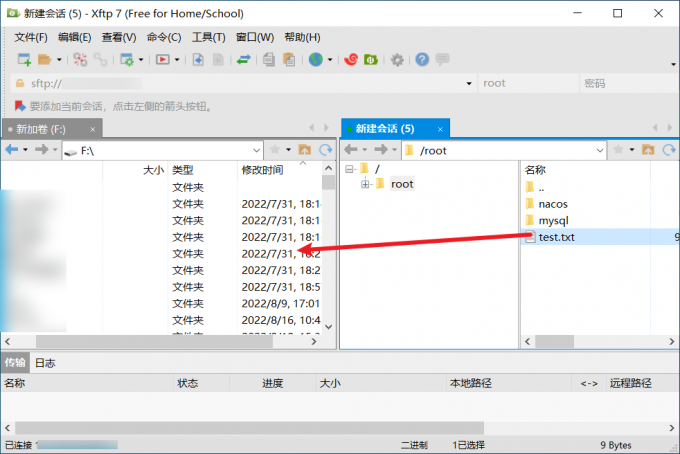
Task: Go to home folder in local pane
Action: (x=307, y=150)
